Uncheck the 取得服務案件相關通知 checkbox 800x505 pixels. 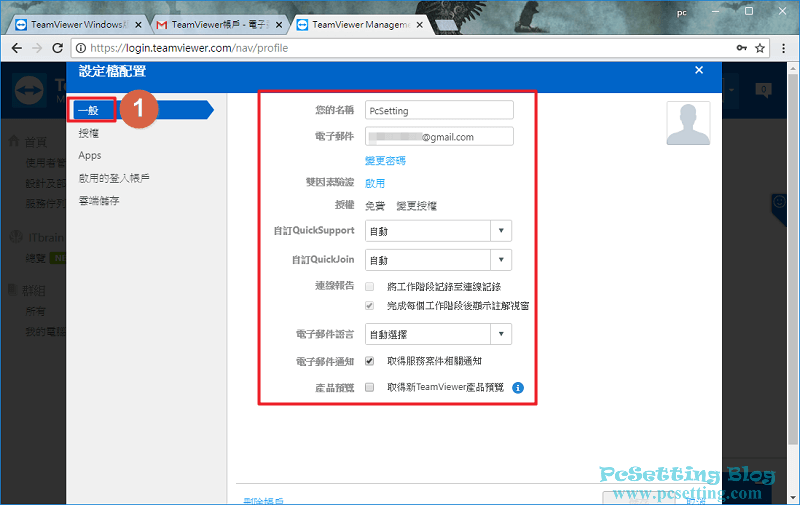click(x=370, y=361)
